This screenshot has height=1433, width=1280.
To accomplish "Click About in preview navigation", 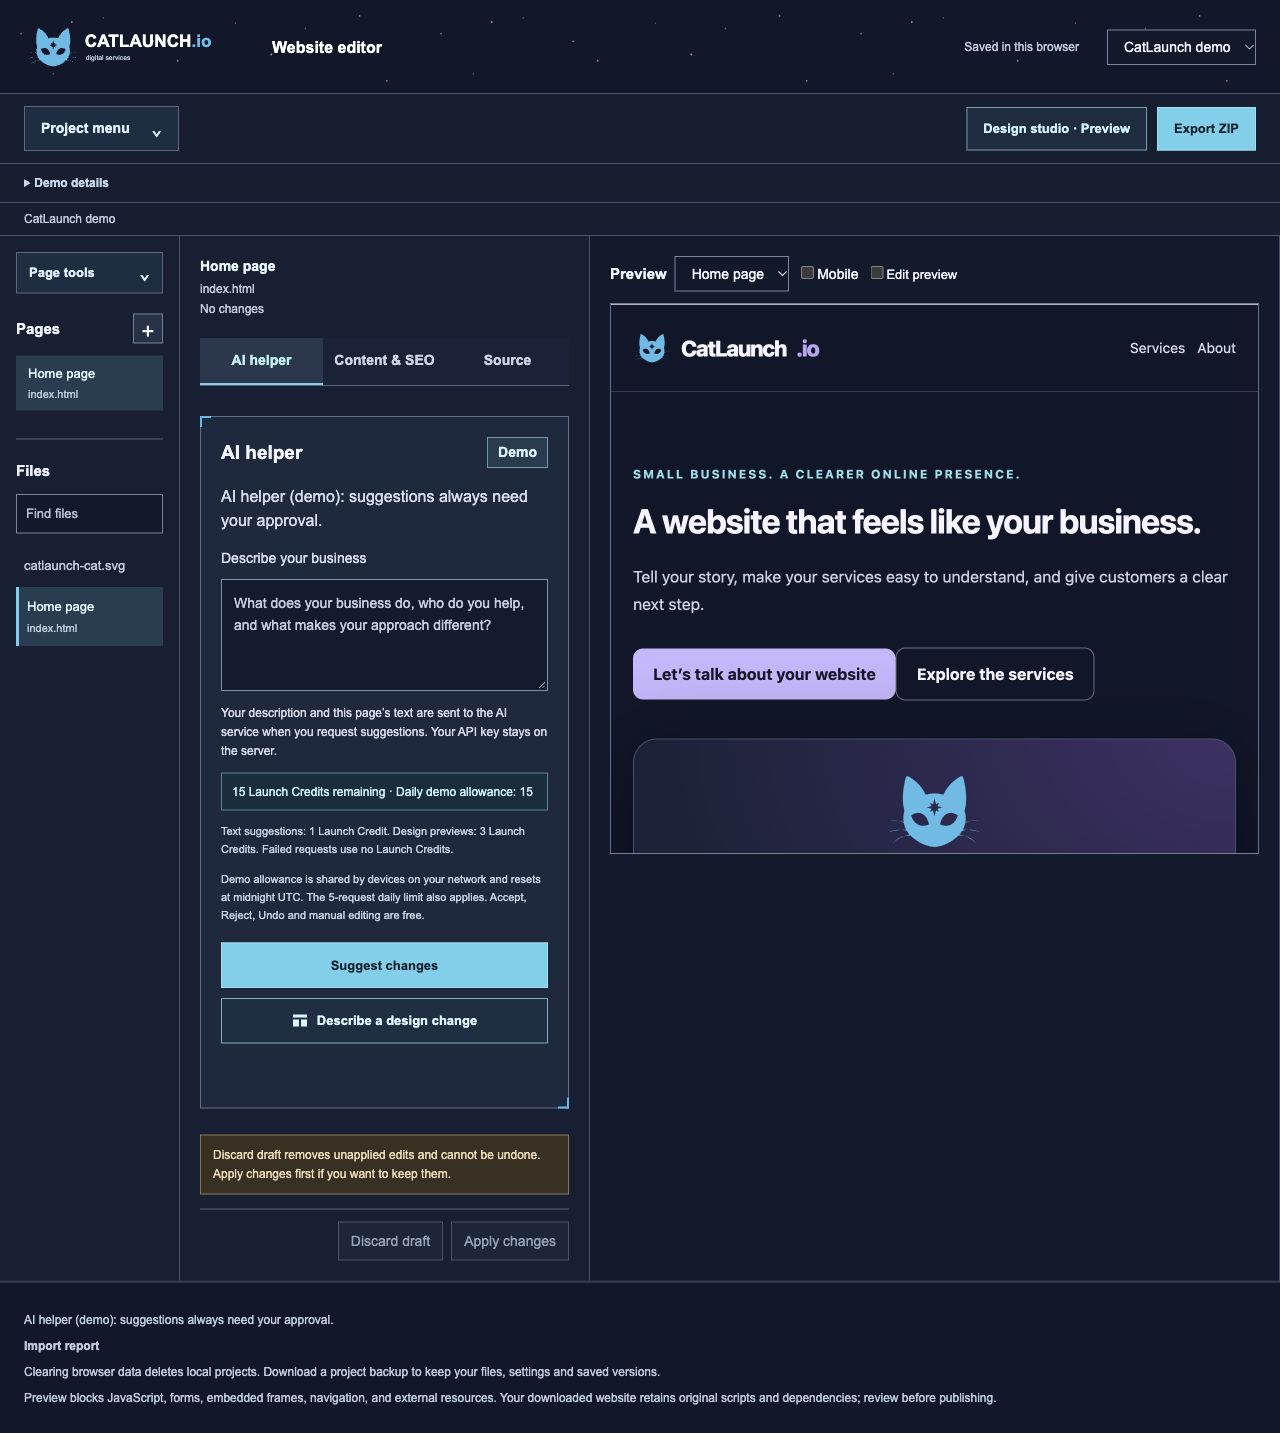I will pyautogui.click(x=1216, y=348).
